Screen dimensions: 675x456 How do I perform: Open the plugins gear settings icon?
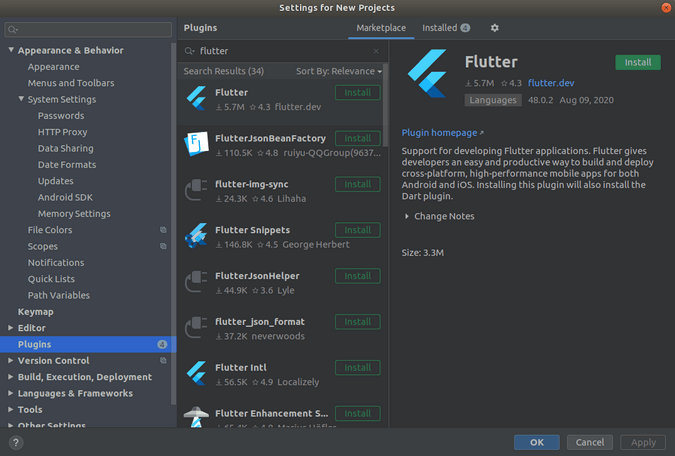tap(494, 28)
